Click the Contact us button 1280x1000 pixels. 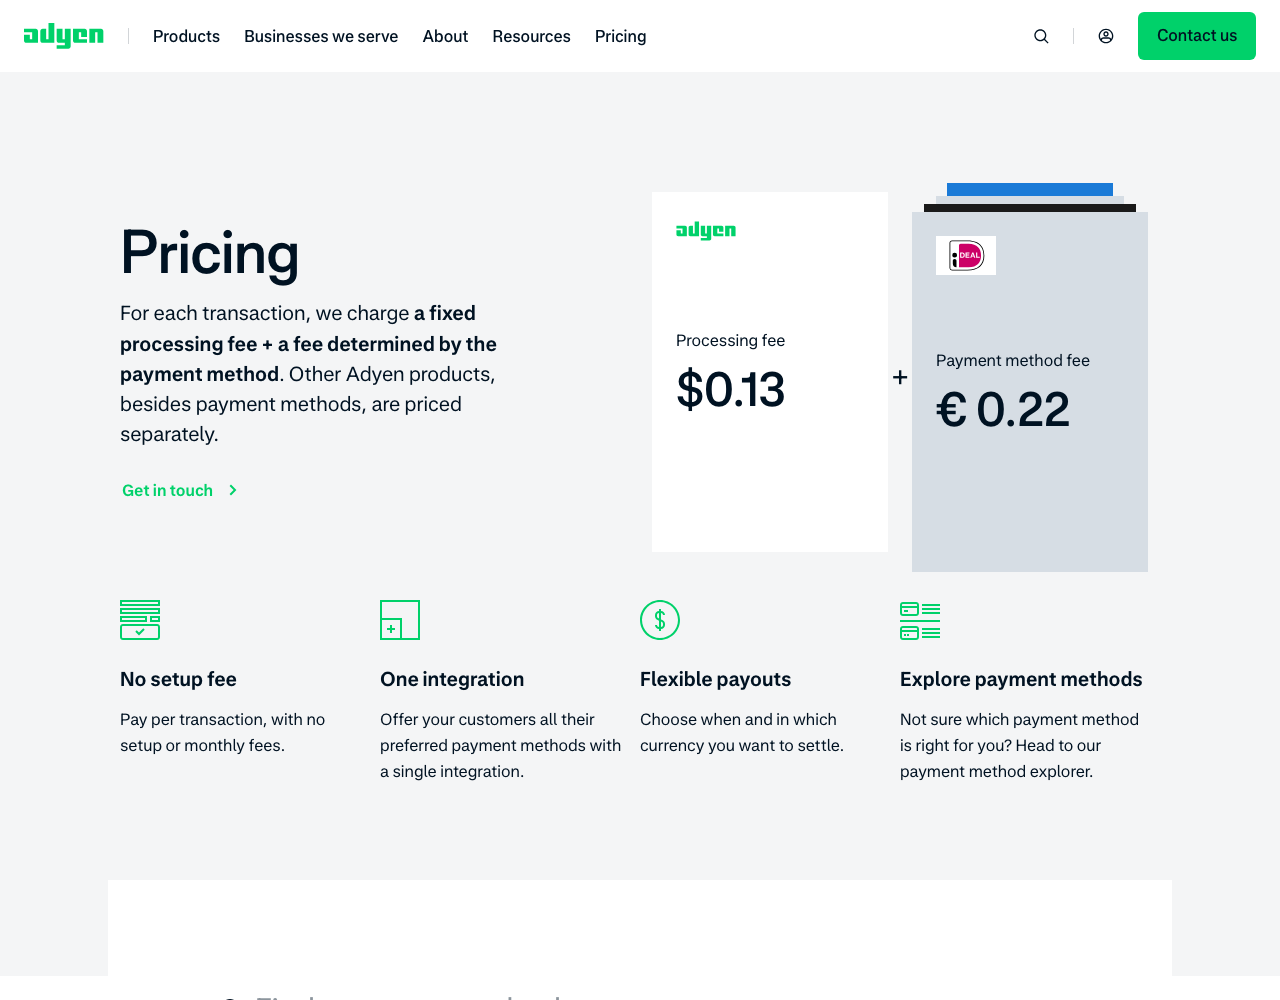coord(1197,36)
